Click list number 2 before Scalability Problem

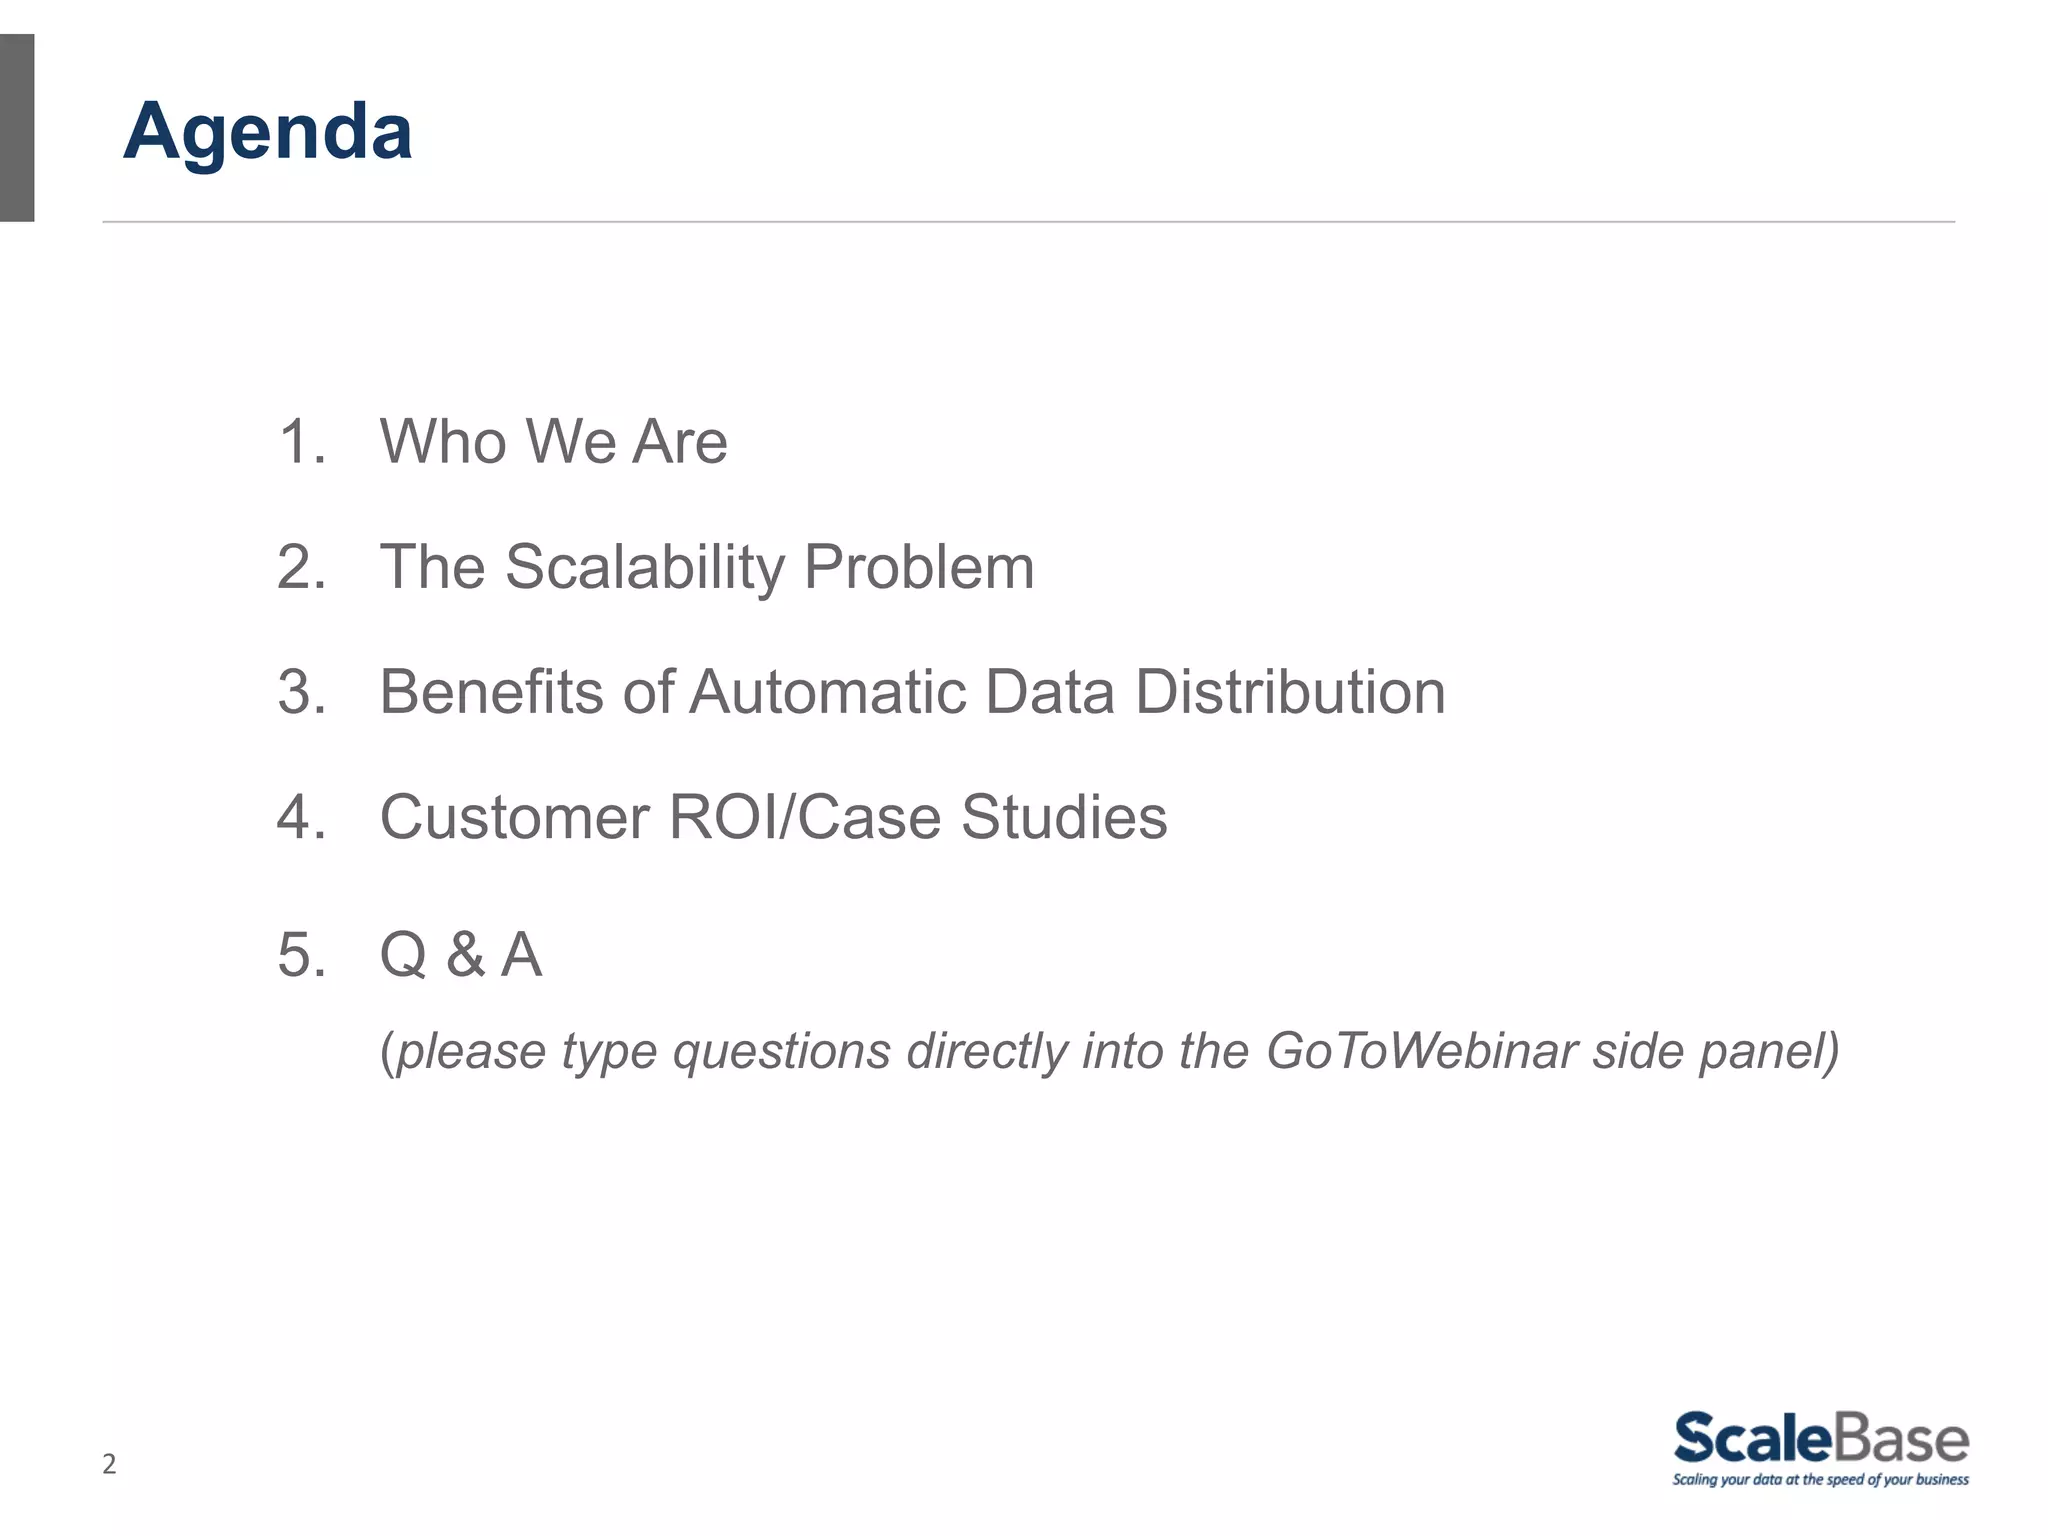click(x=301, y=567)
